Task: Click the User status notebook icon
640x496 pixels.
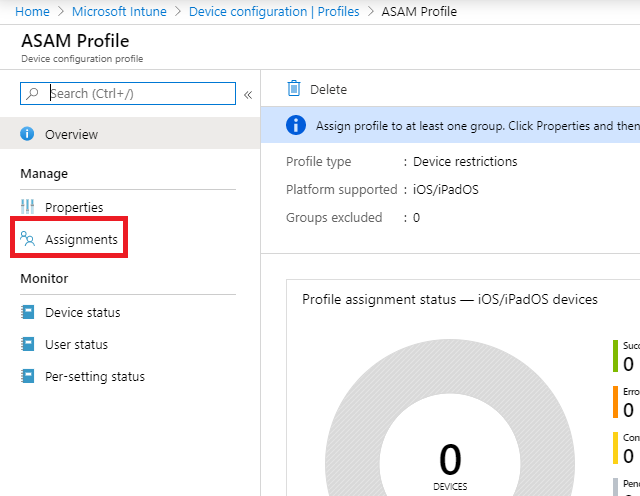Action: click(x=27, y=344)
